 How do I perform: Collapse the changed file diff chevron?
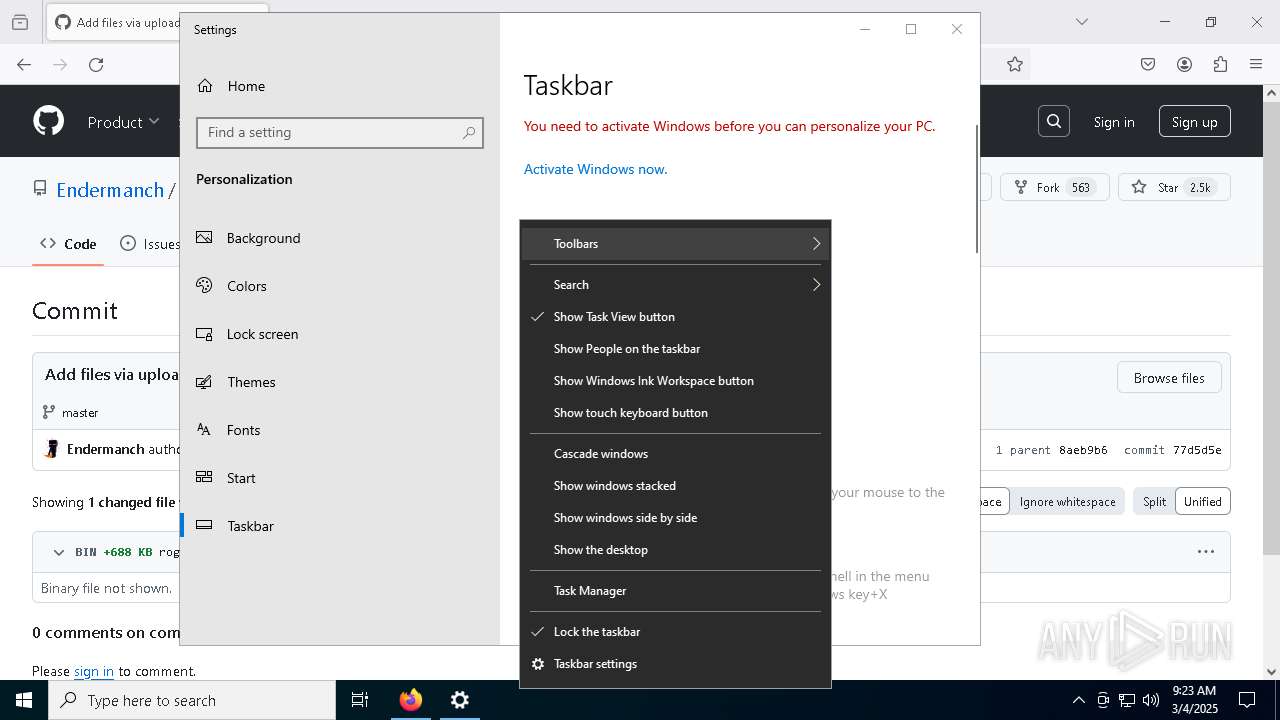[x=59, y=552]
